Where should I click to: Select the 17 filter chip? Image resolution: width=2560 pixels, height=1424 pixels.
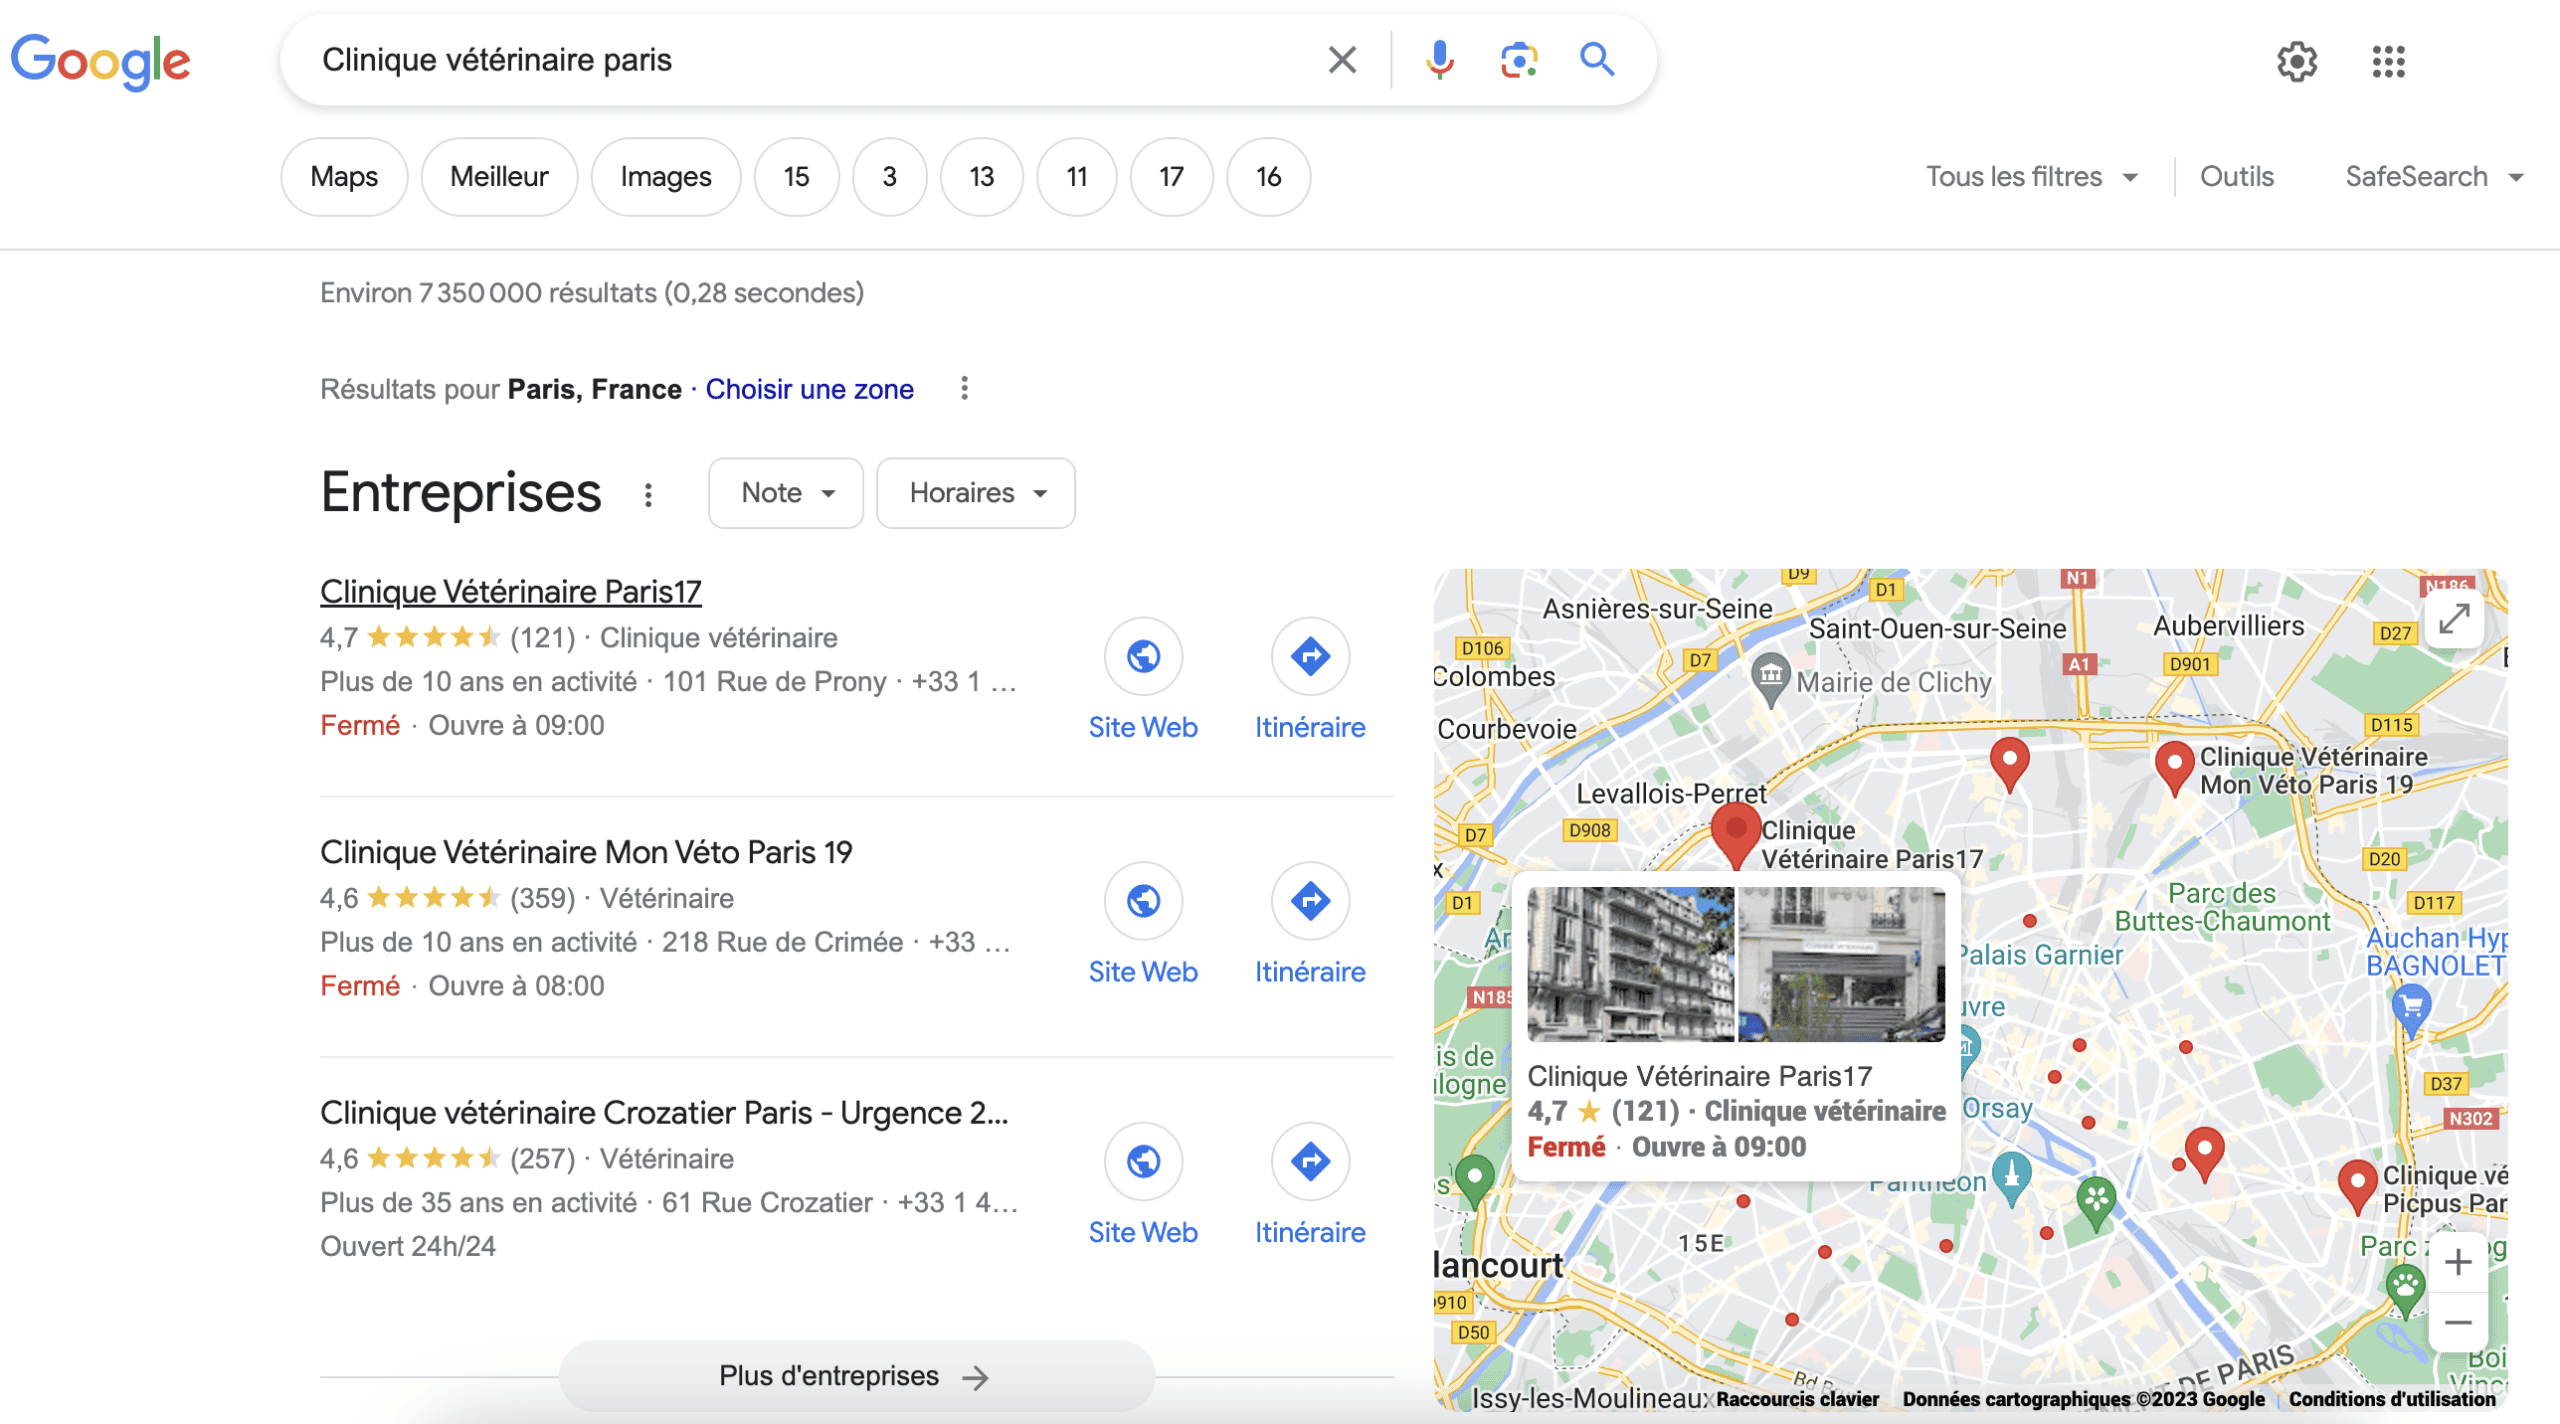click(1171, 177)
